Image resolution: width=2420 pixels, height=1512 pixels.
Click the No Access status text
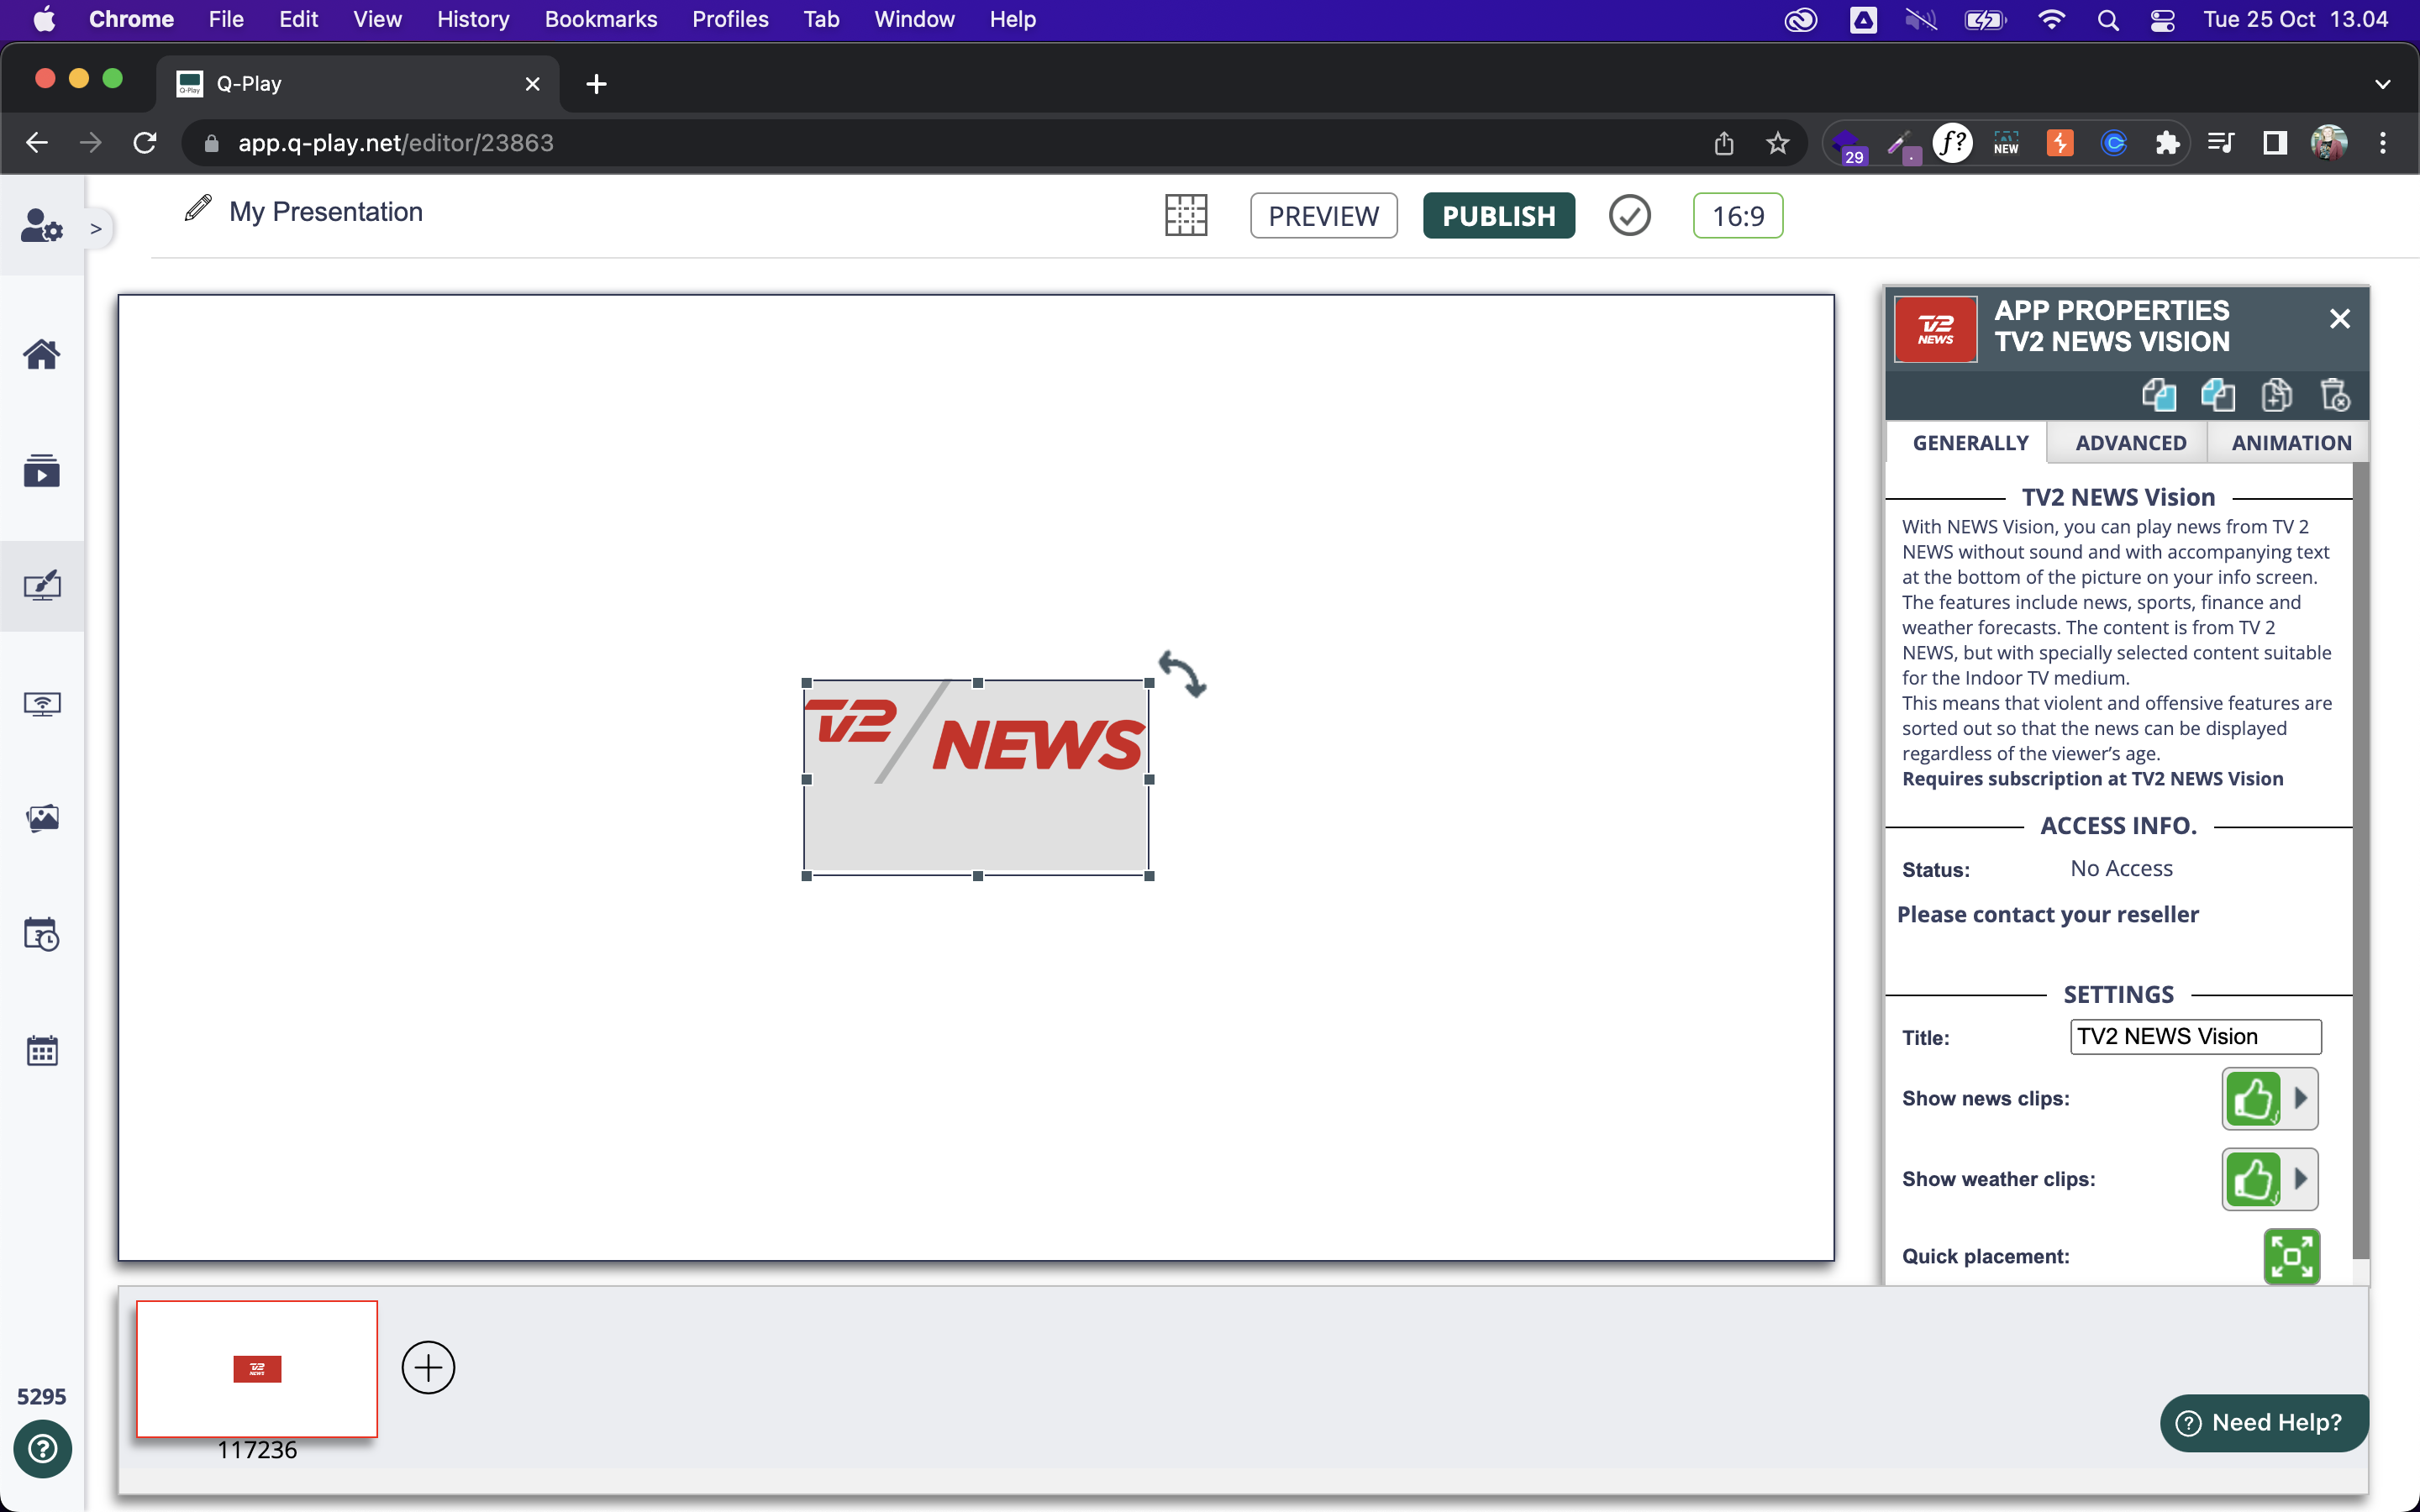coord(2121,869)
